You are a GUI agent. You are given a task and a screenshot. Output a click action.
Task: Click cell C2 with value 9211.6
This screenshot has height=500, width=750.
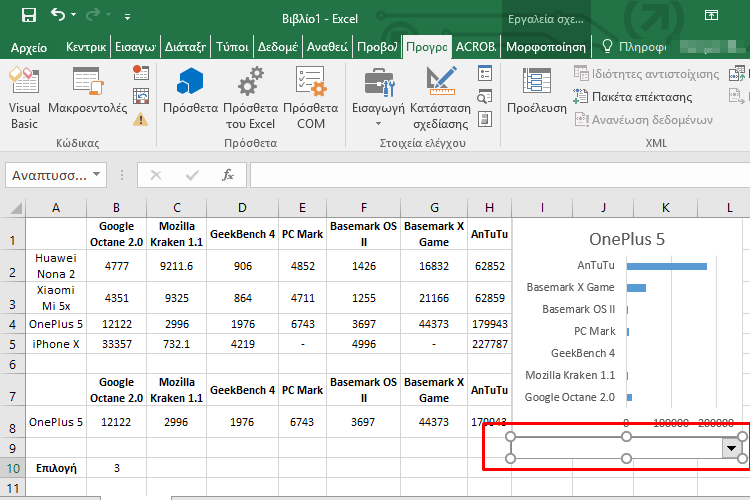coord(176,266)
